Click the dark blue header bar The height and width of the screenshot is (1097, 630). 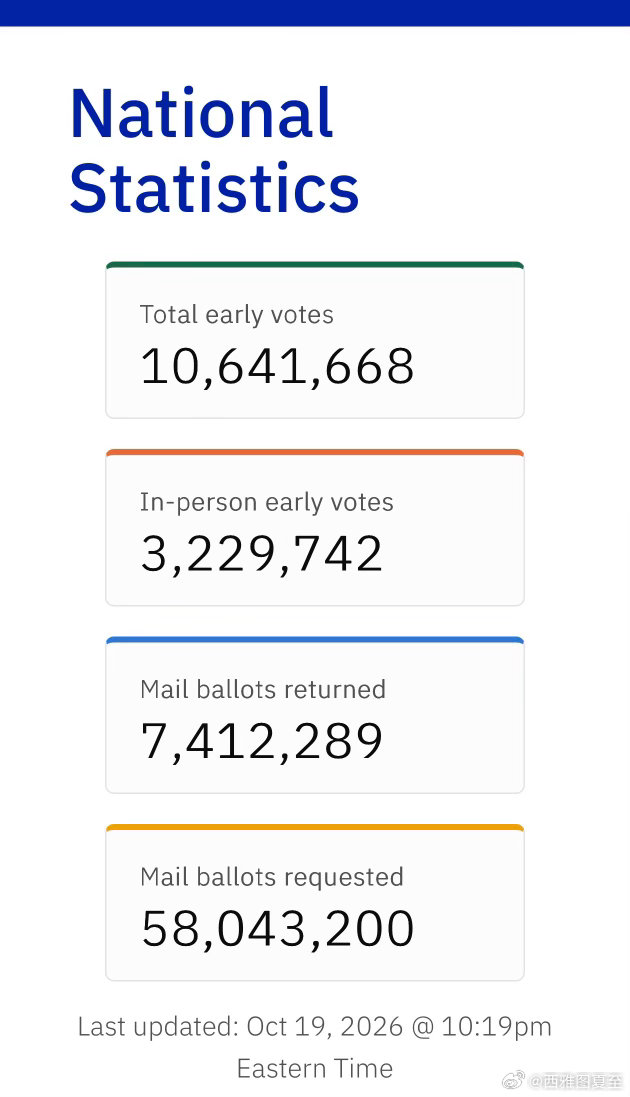(x=315, y=13)
